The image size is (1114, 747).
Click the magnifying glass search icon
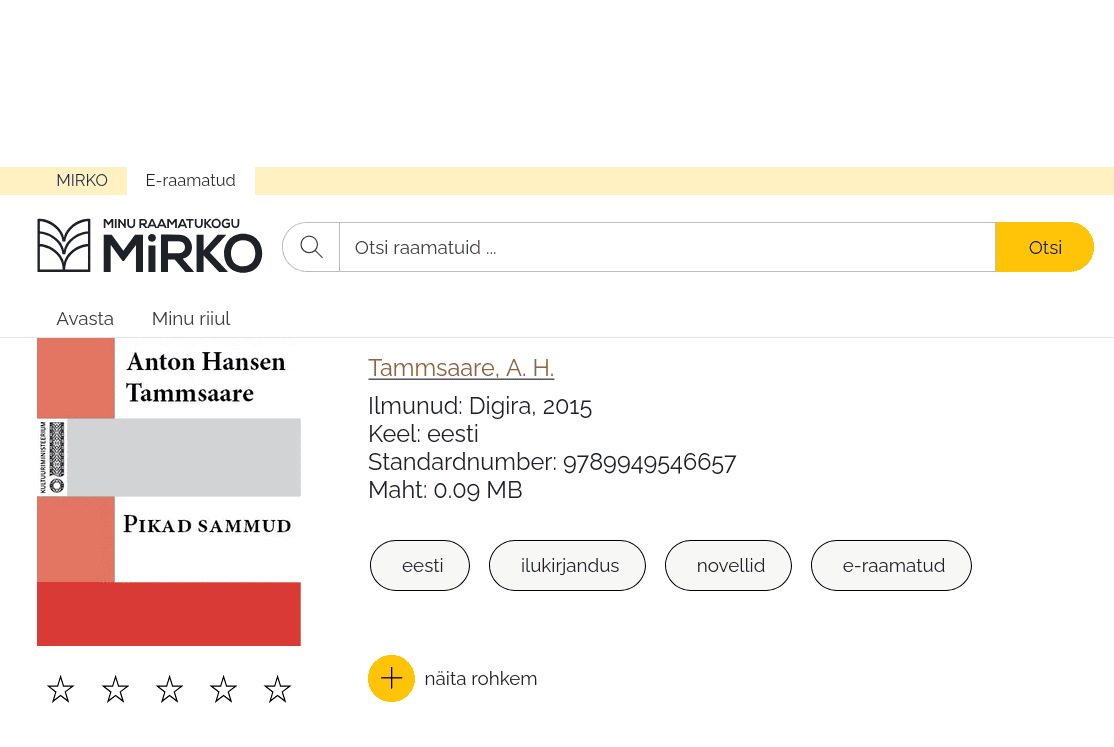click(311, 247)
